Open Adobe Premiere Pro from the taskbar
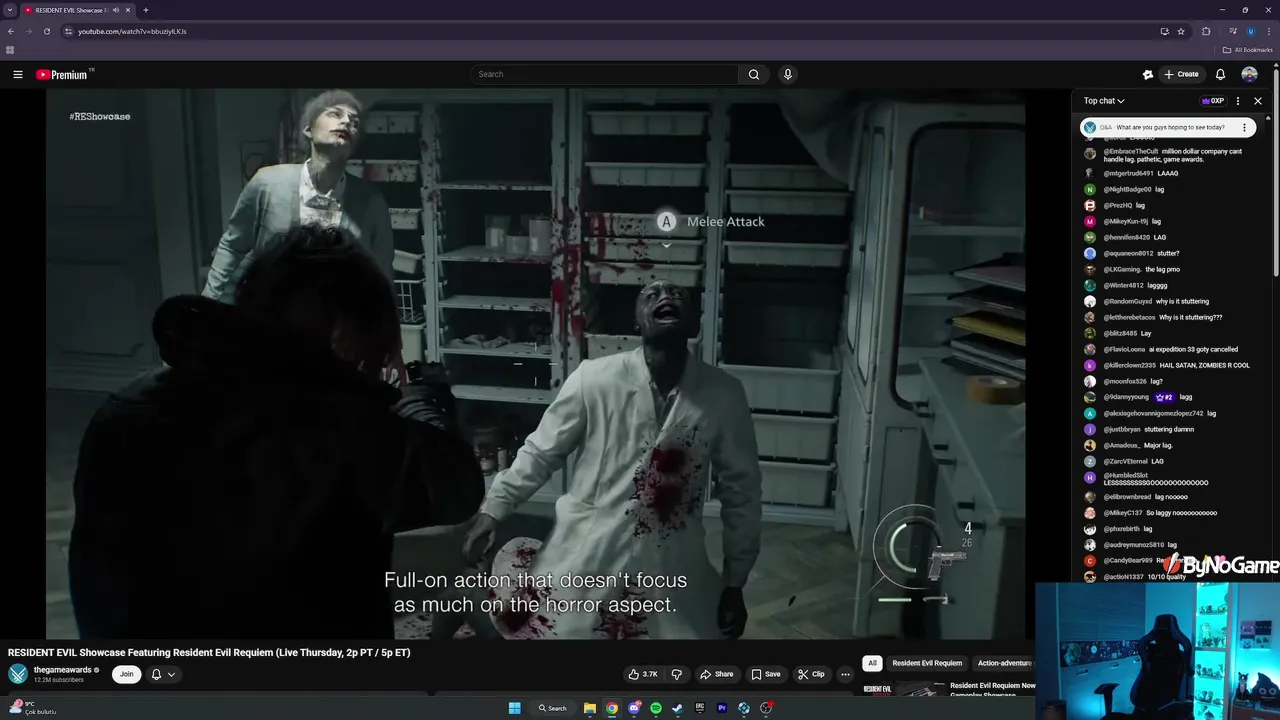Viewport: 1280px width, 720px height. point(722,708)
